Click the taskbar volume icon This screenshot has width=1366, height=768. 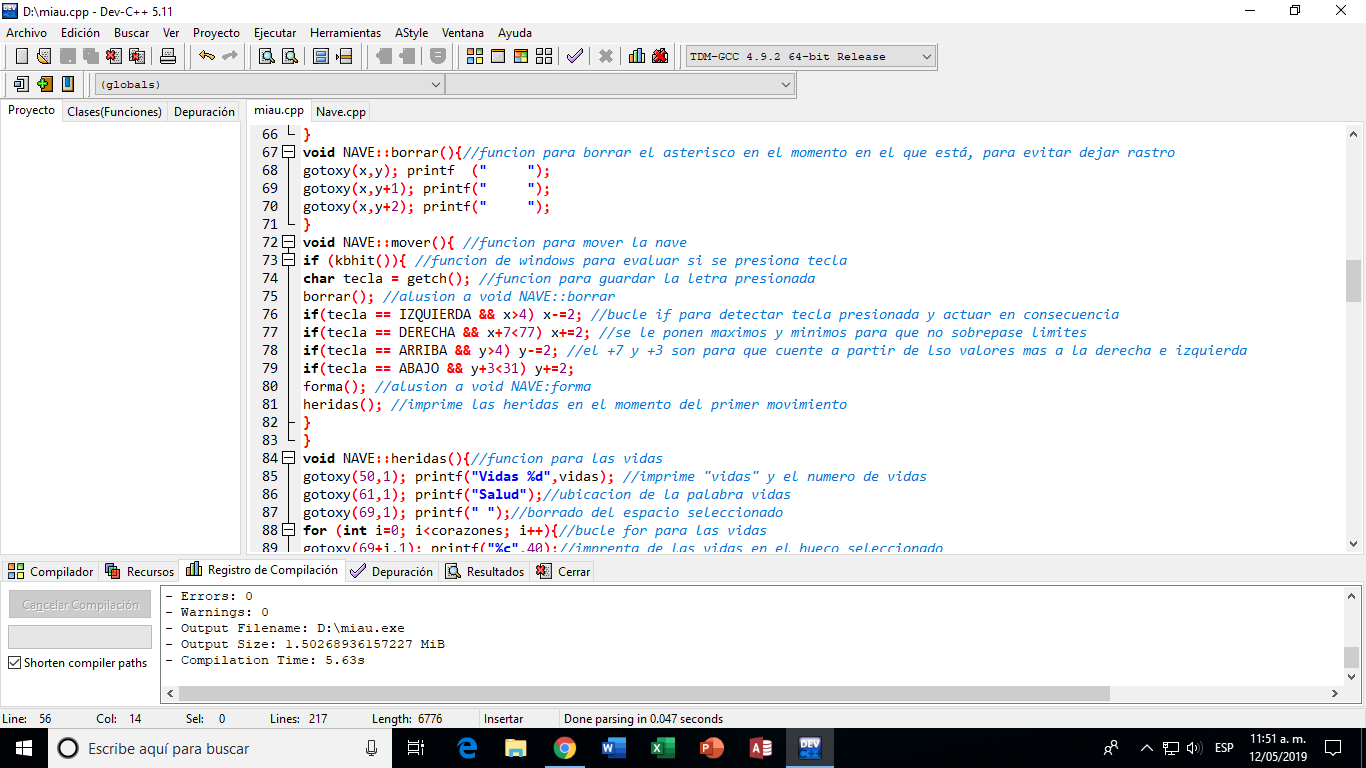(x=1194, y=748)
